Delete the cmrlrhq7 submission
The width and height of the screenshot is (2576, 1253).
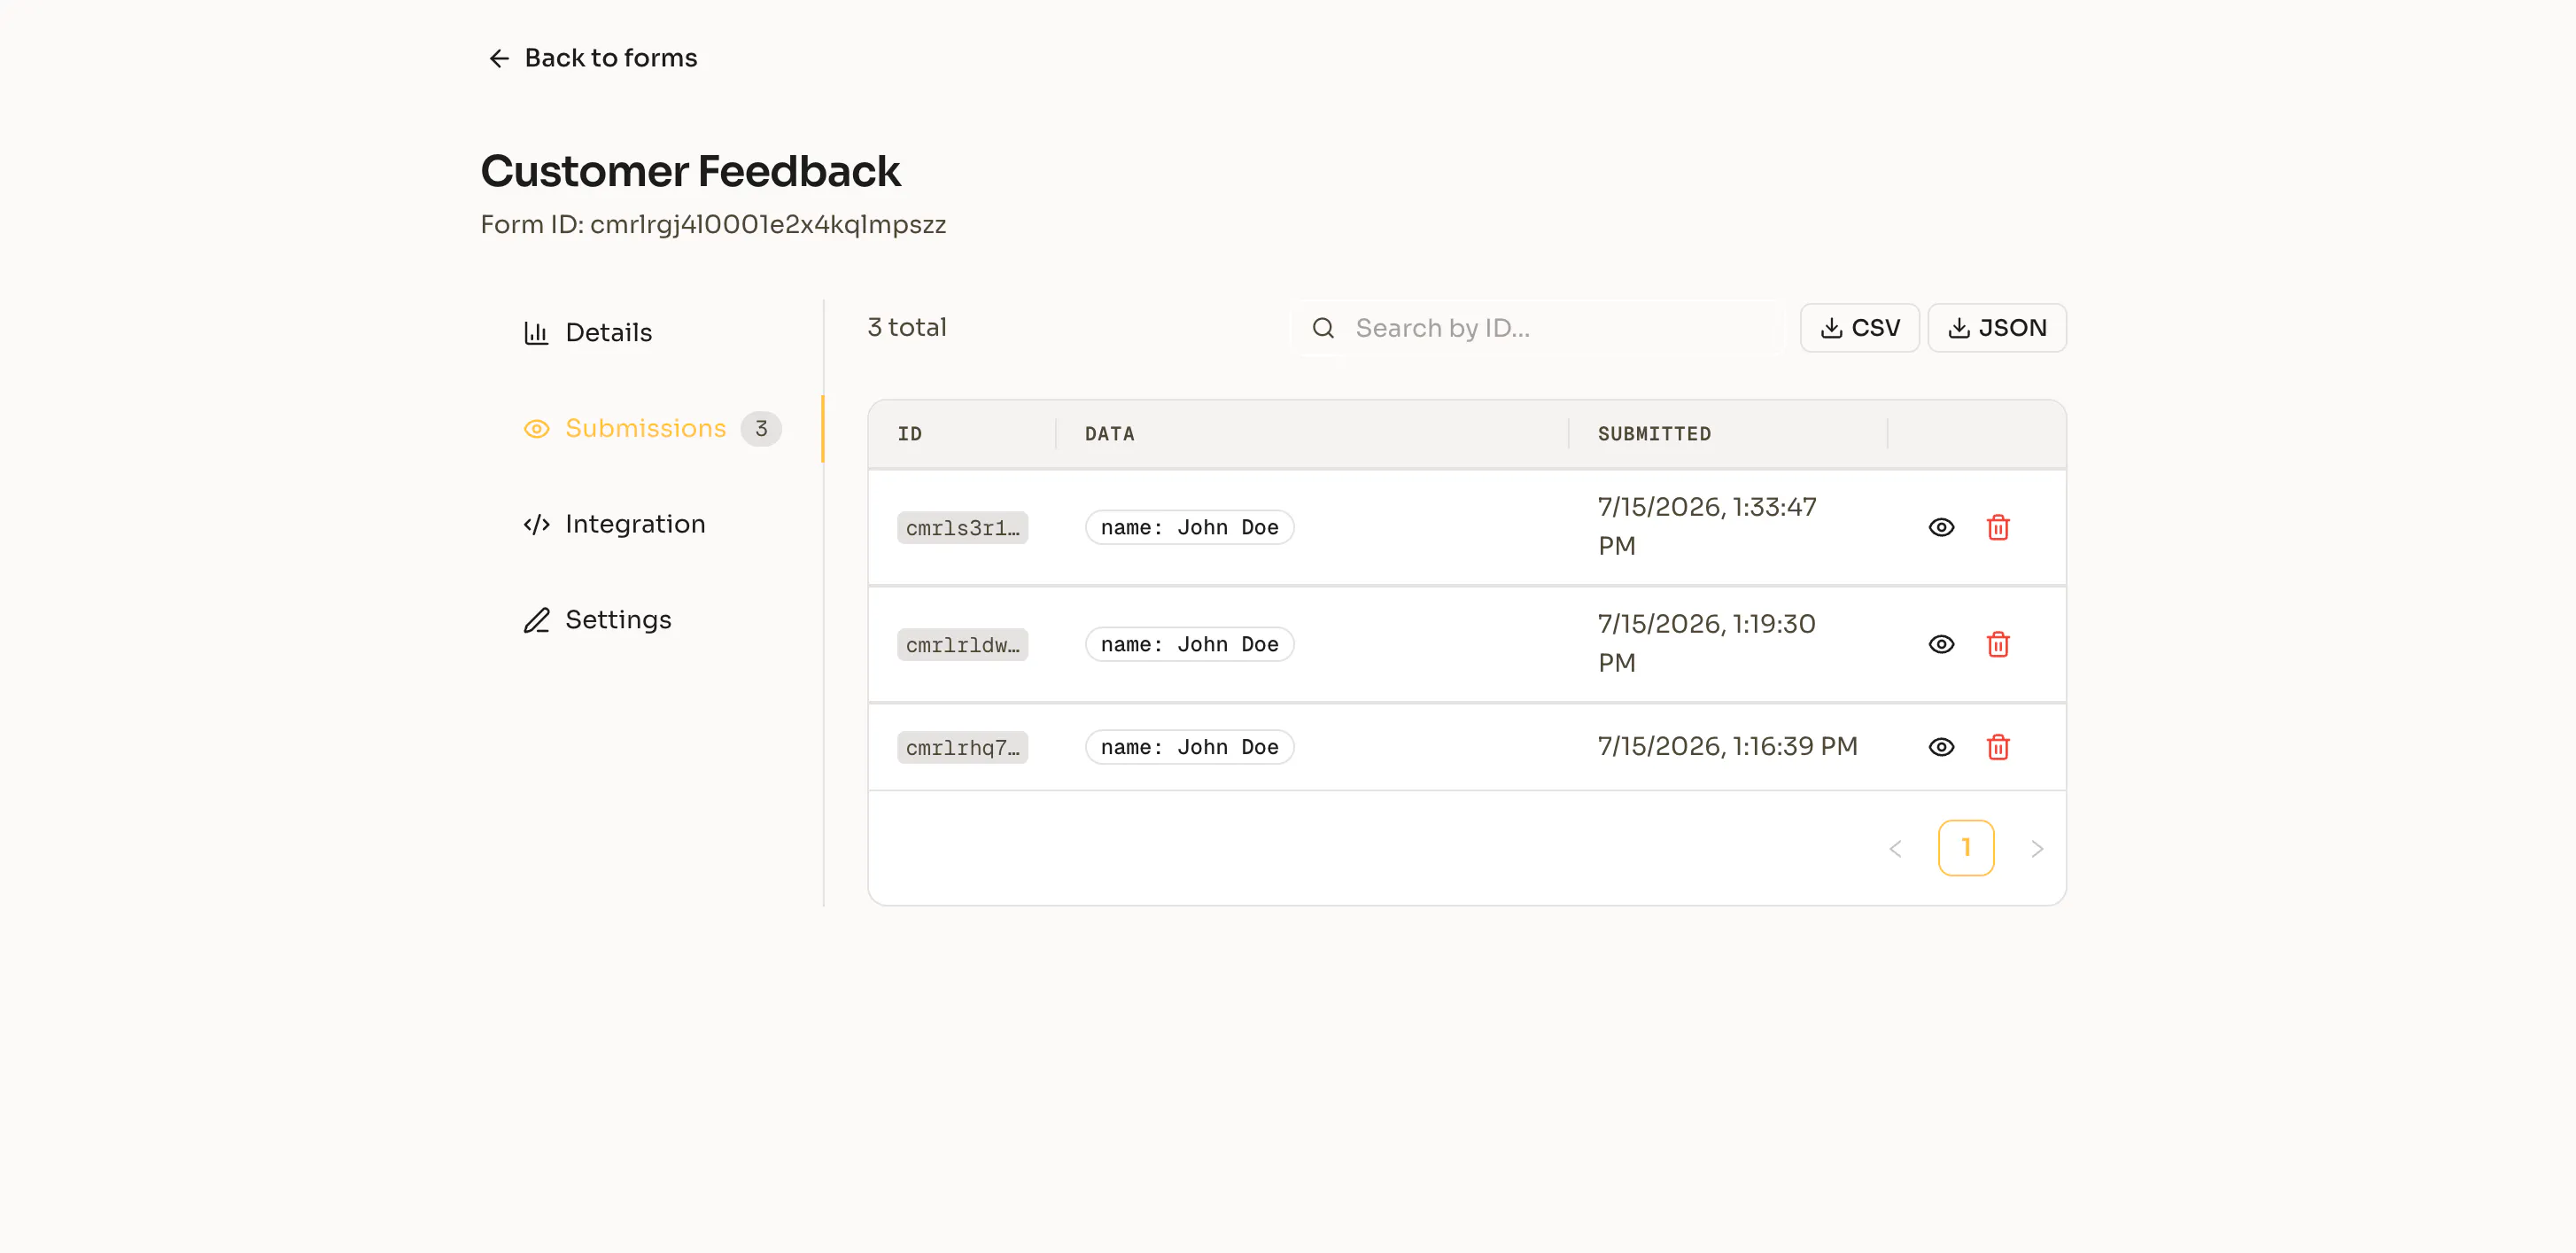pyautogui.click(x=1997, y=747)
